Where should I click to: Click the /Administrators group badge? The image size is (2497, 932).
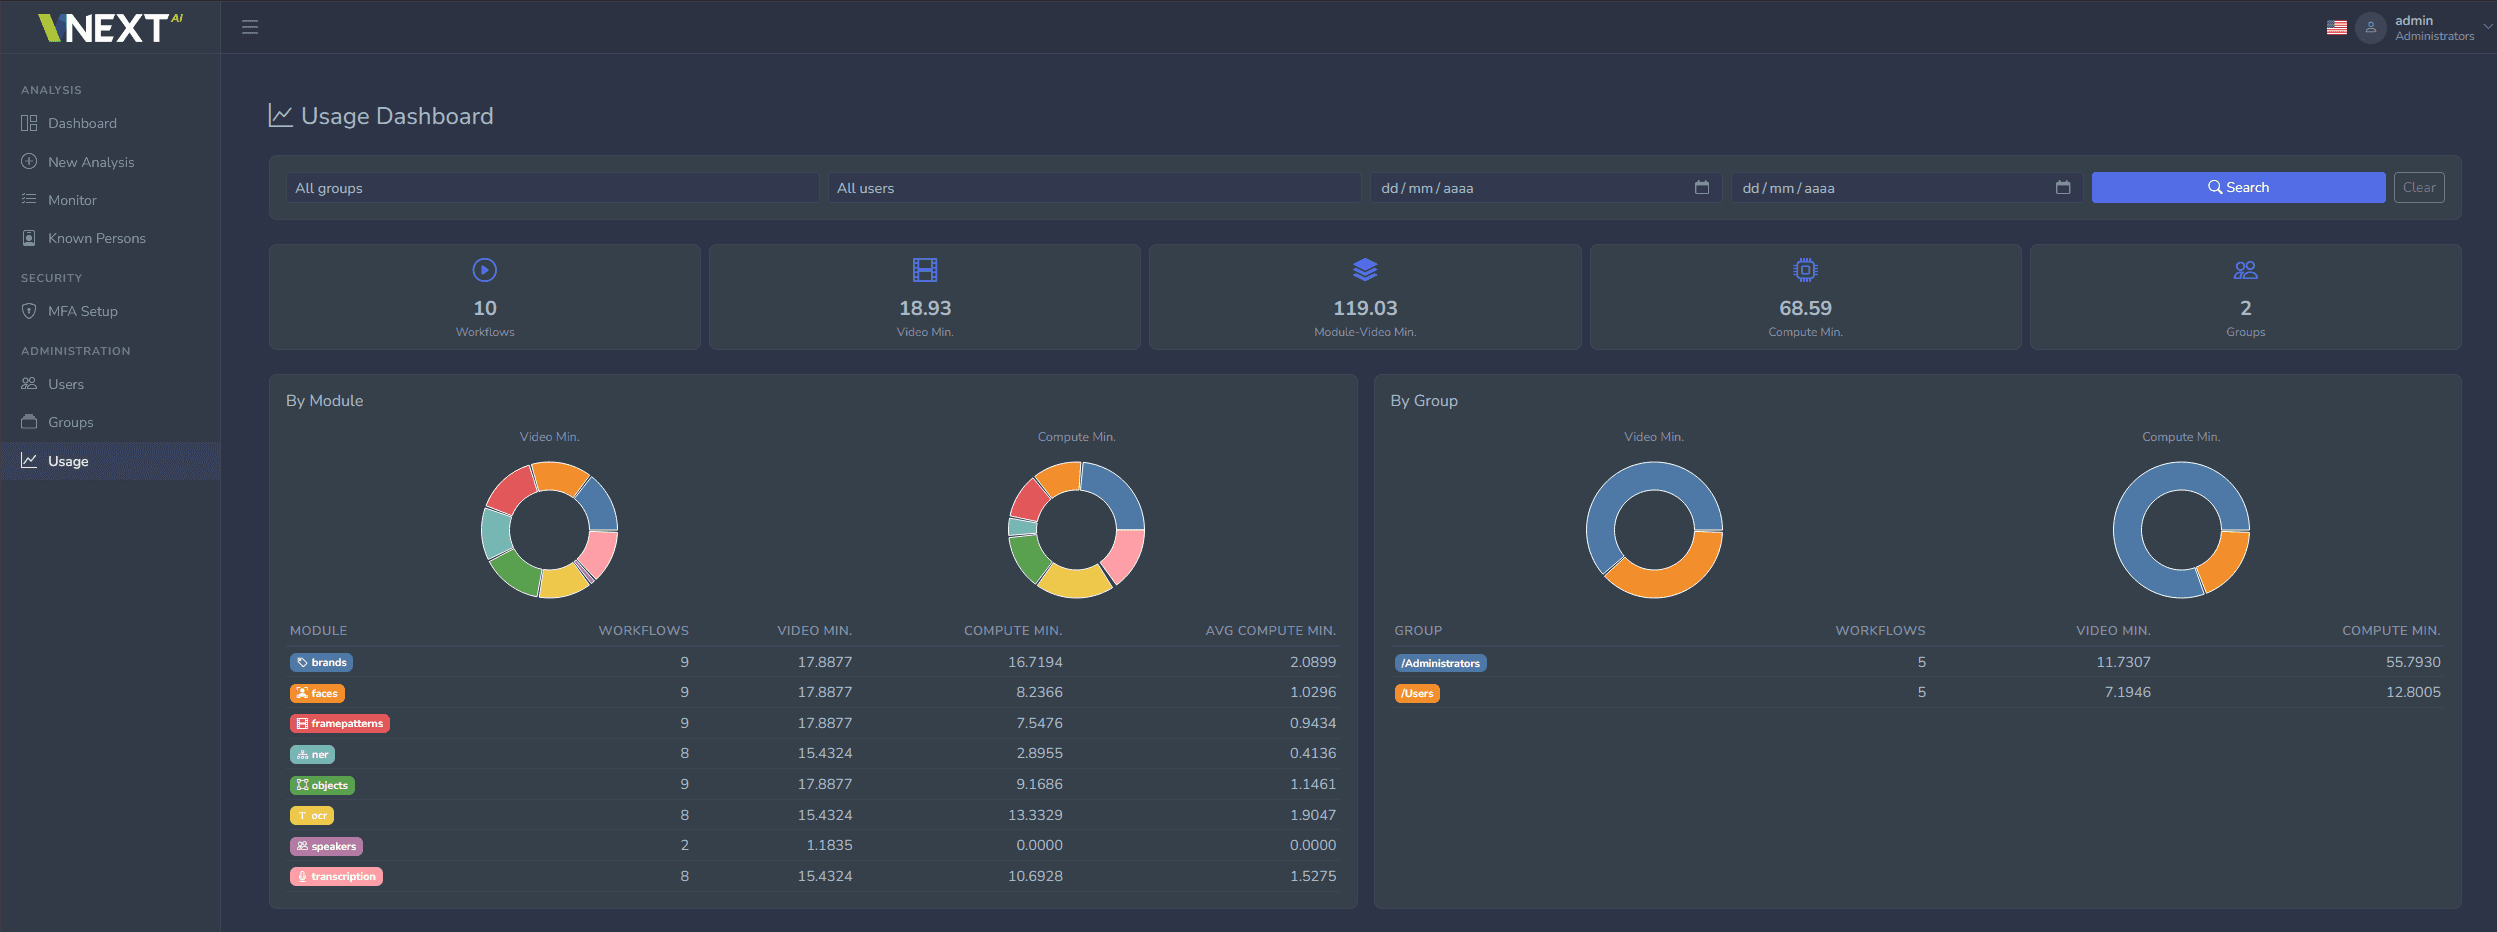click(1440, 663)
